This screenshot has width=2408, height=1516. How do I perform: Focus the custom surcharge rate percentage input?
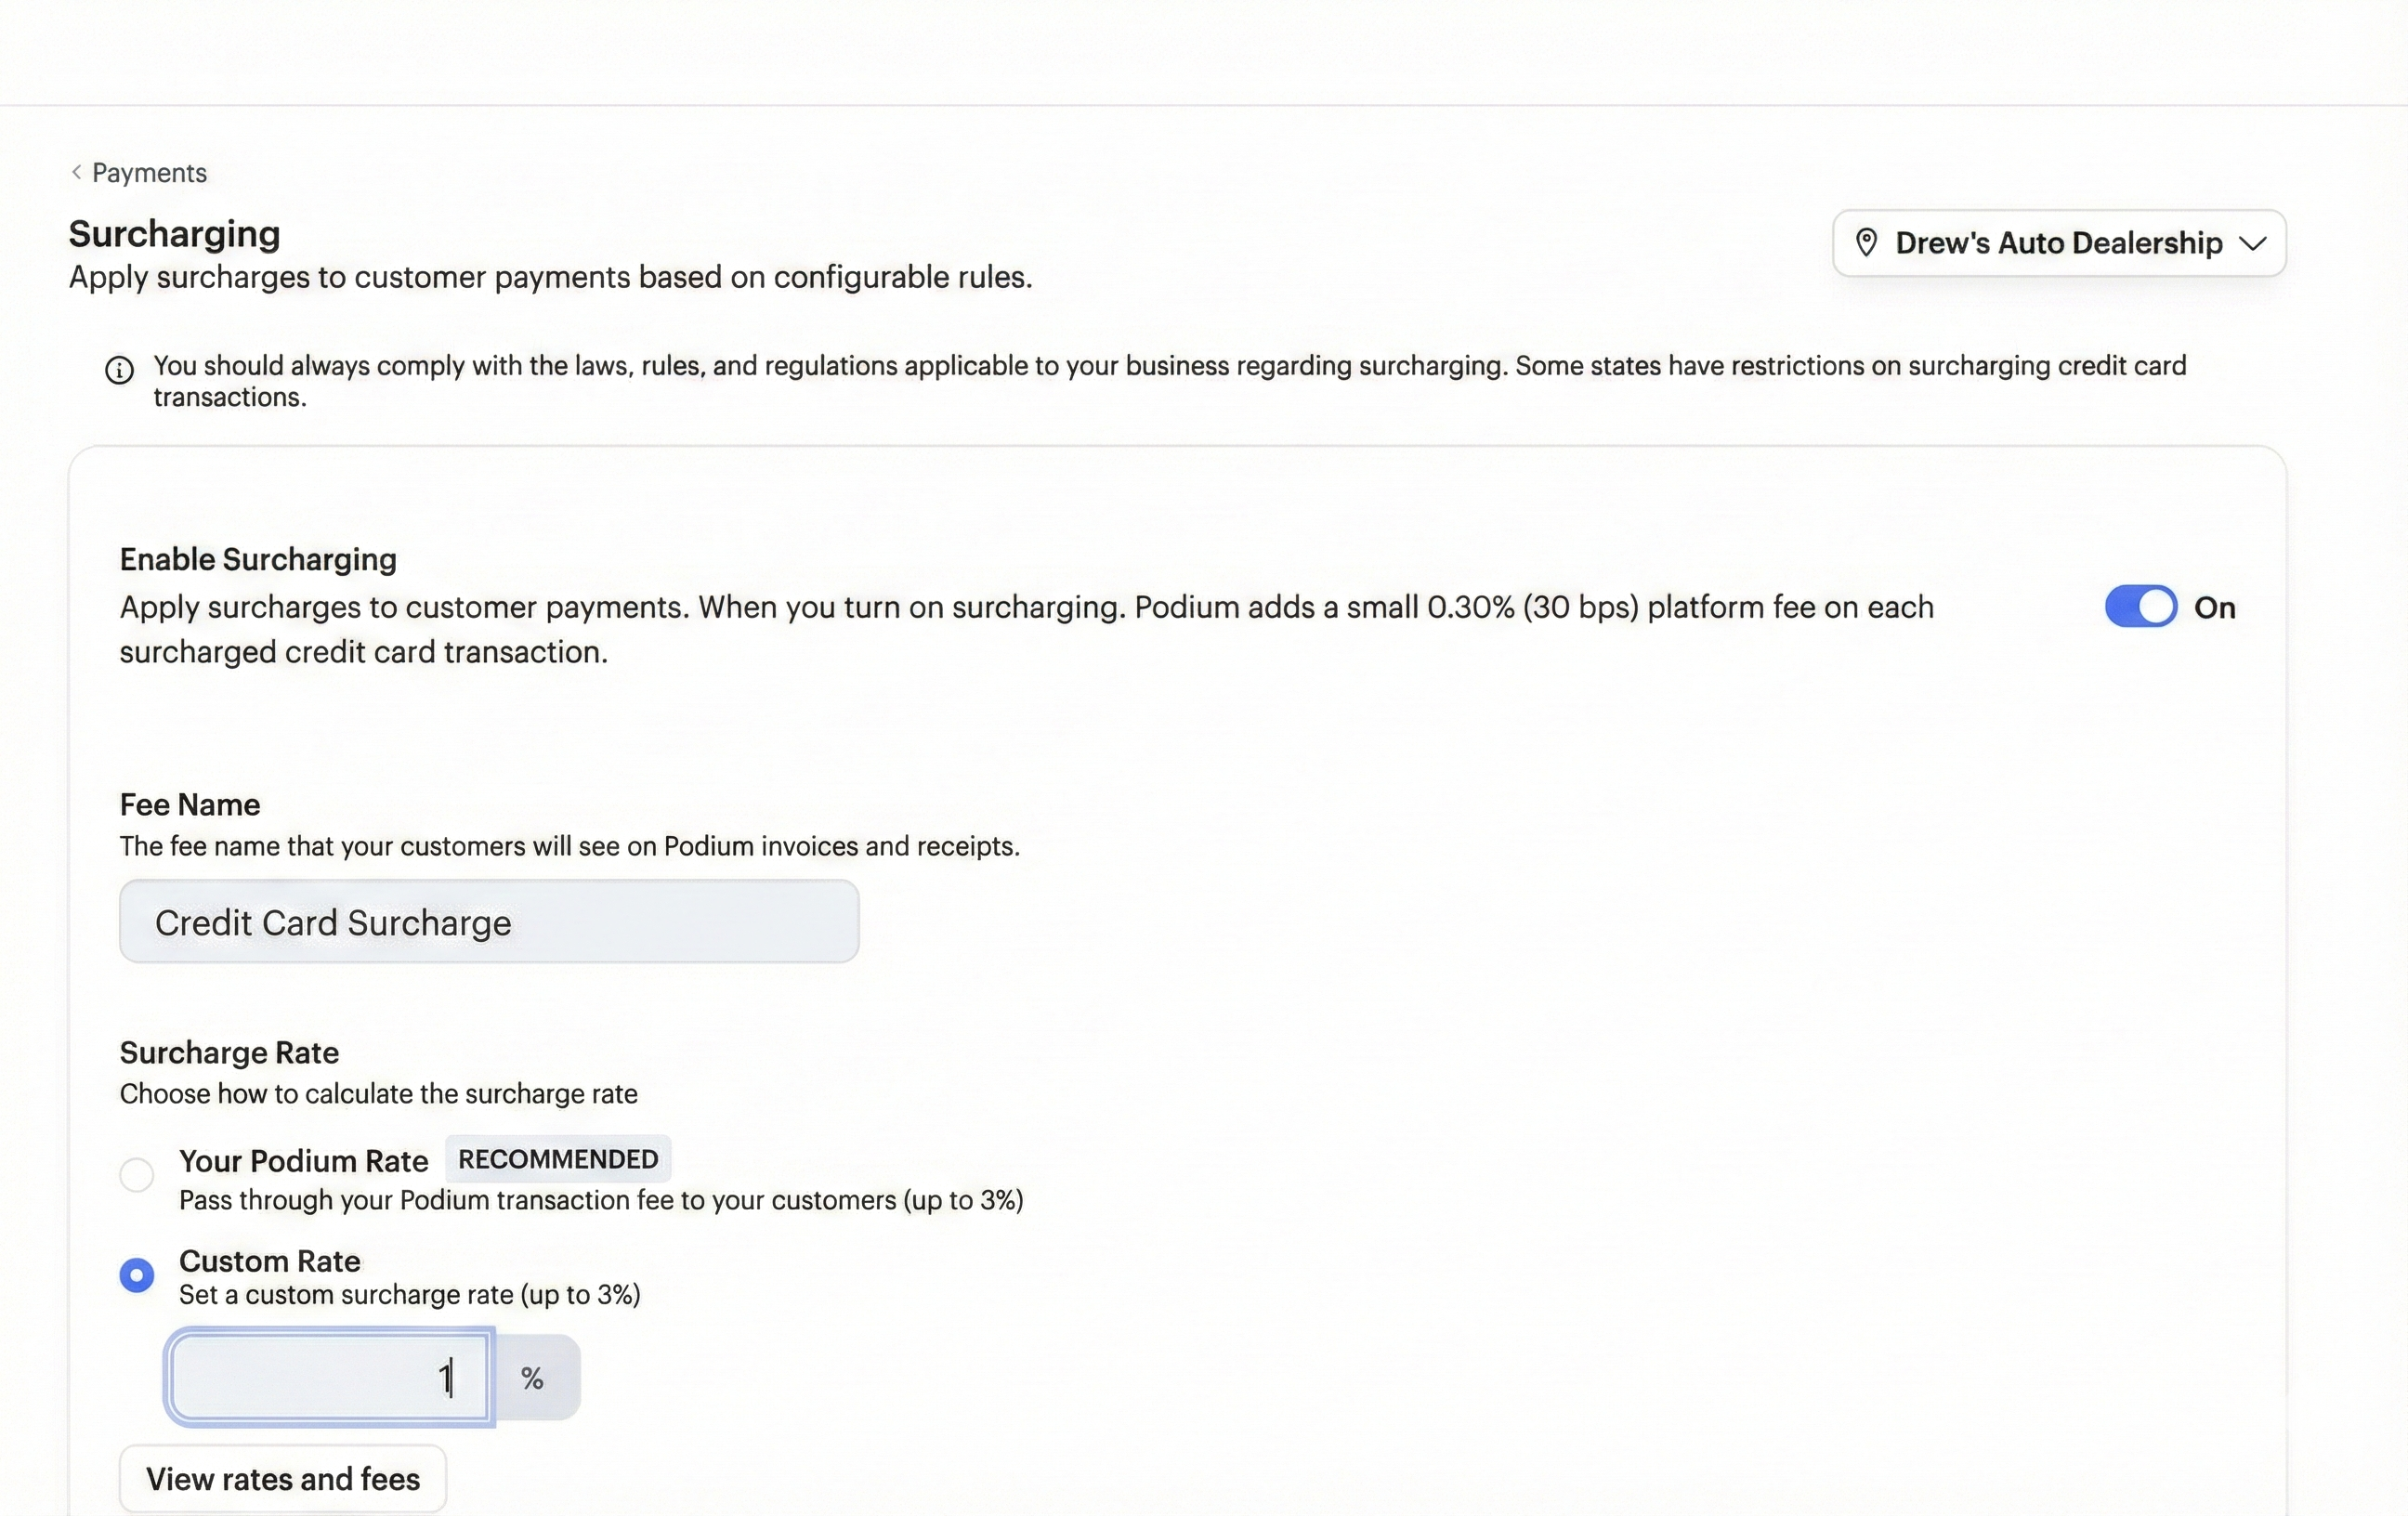tap(330, 1378)
